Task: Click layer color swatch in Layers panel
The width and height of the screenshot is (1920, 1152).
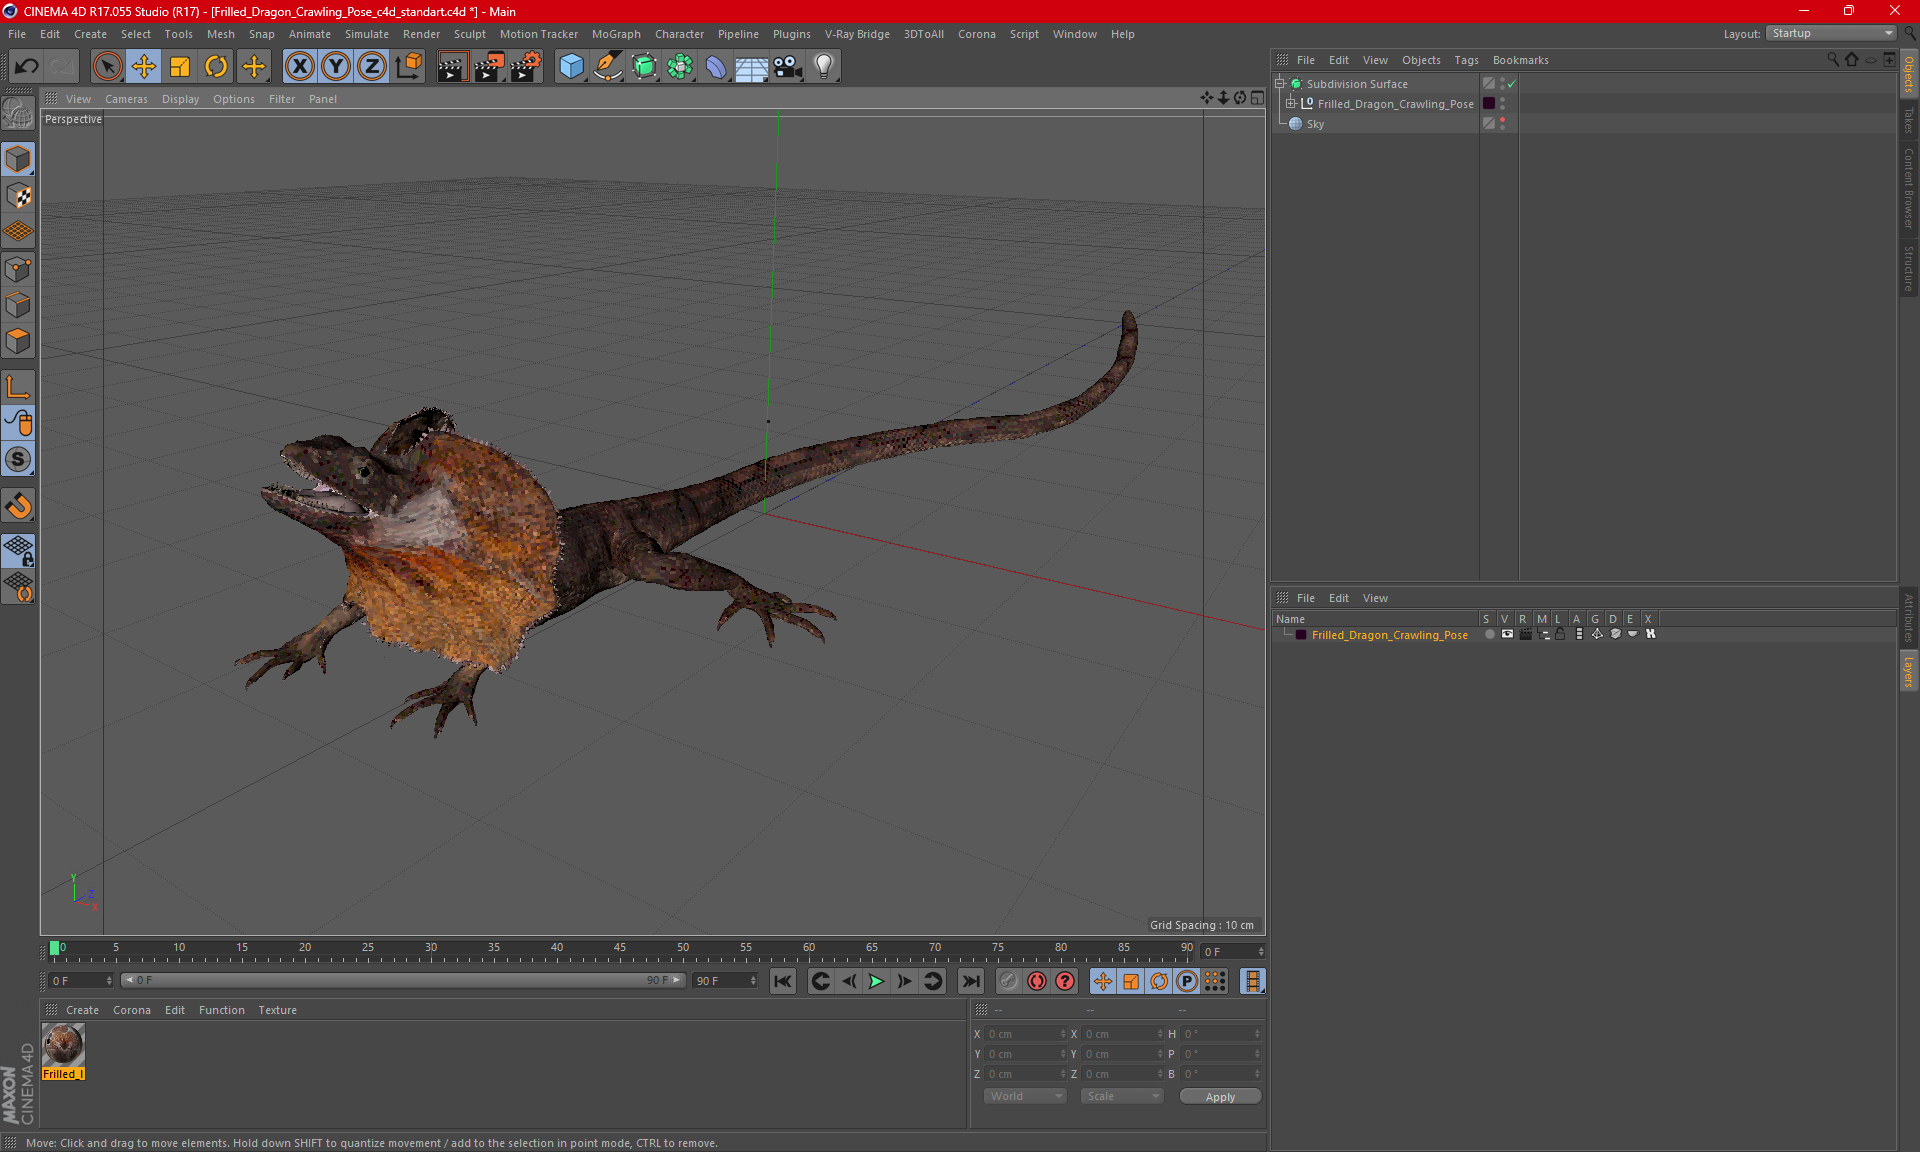Action: click(x=1300, y=635)
